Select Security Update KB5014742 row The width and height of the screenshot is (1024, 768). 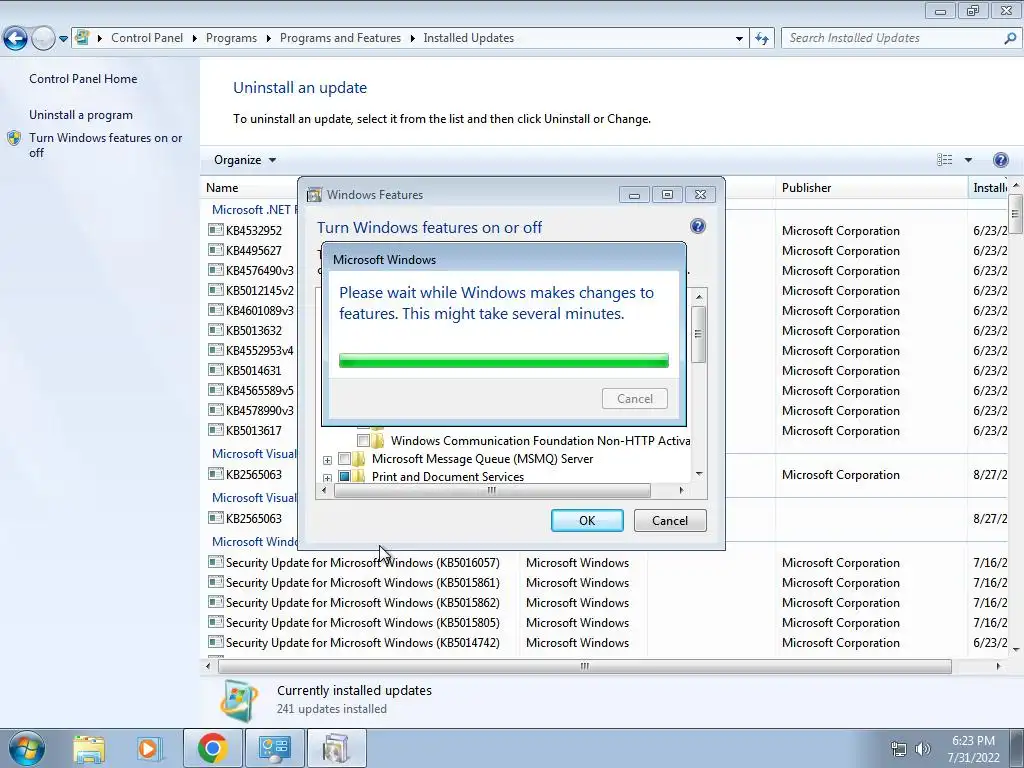607,643
